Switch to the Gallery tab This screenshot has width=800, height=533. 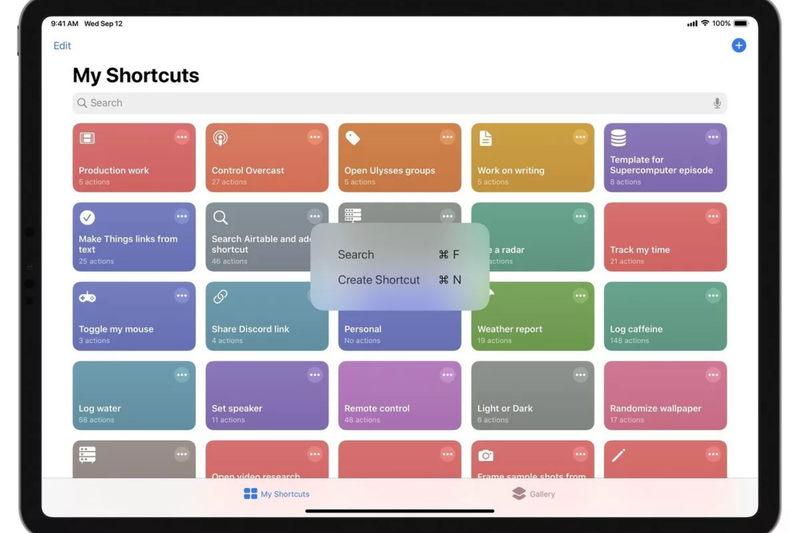click(533, 494)
